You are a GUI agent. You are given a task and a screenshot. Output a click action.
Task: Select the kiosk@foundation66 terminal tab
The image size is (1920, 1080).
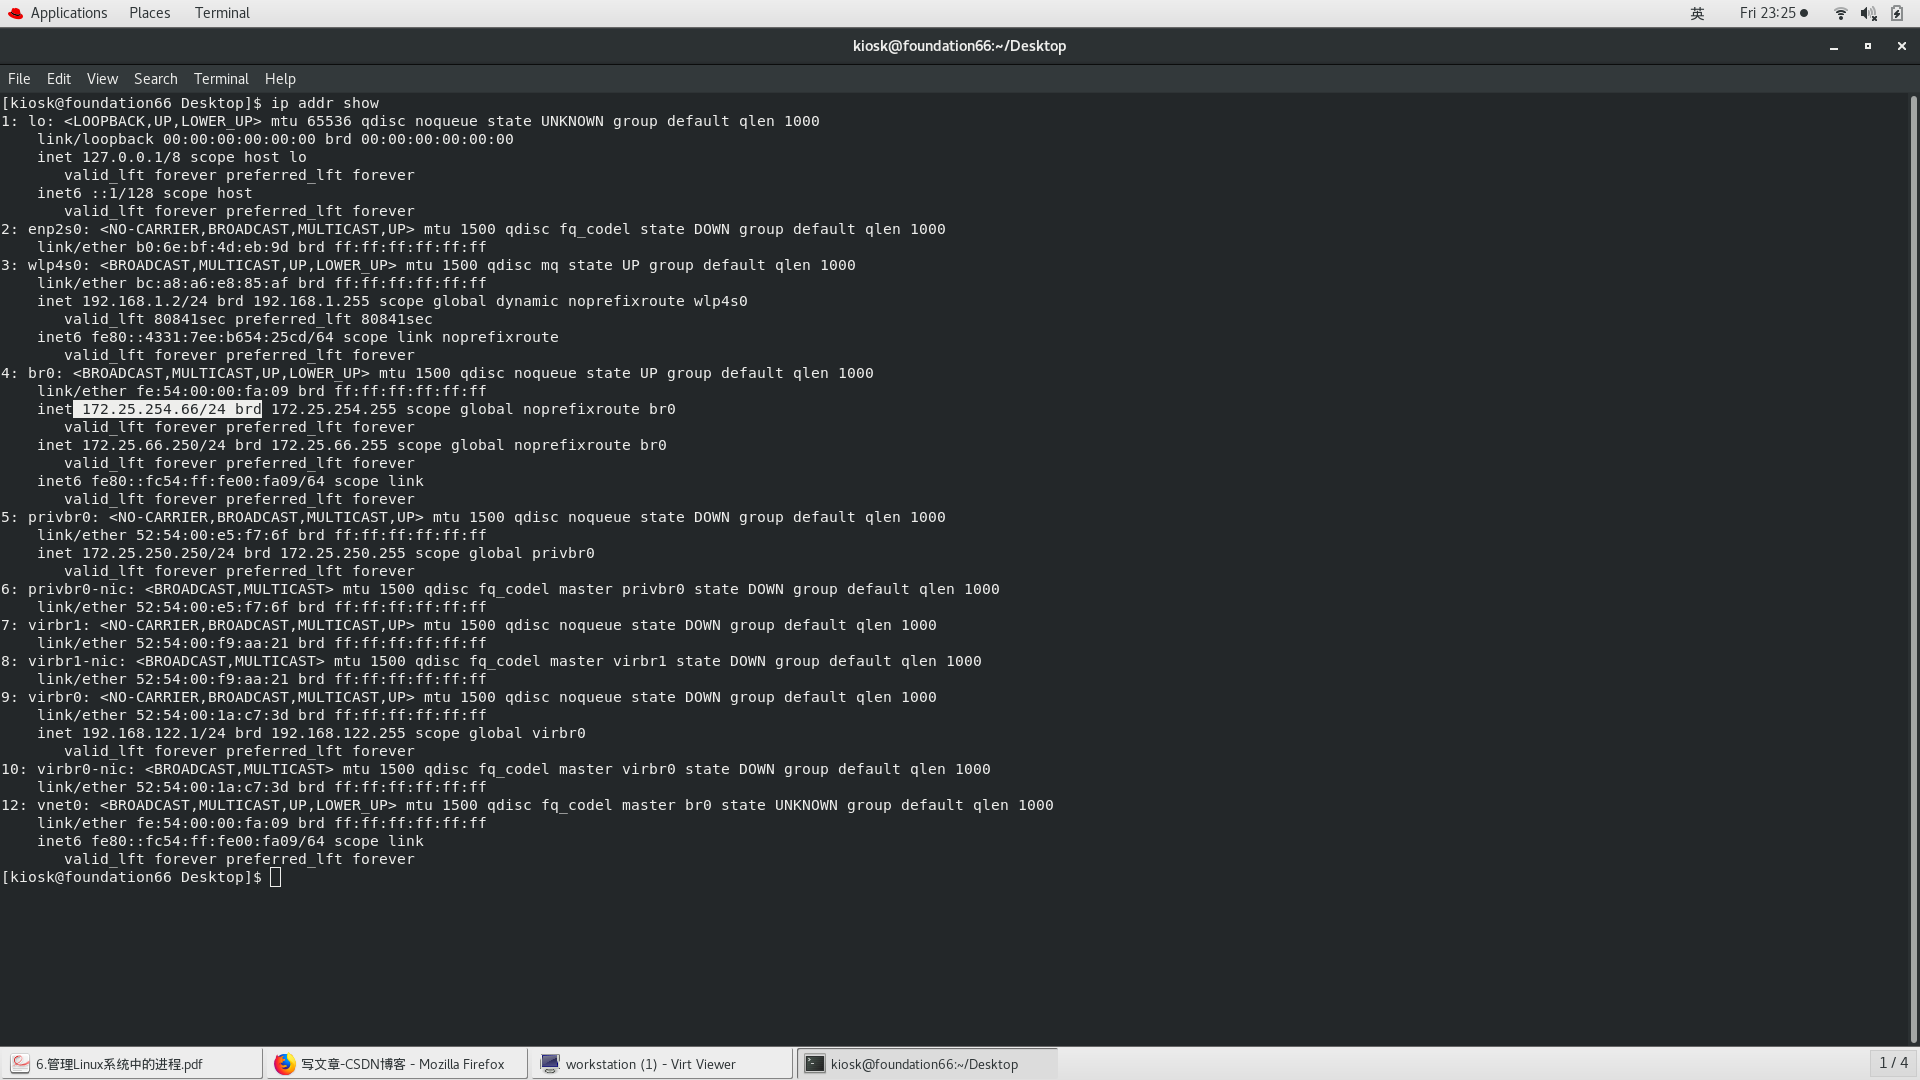click(x=924, y=1063)
